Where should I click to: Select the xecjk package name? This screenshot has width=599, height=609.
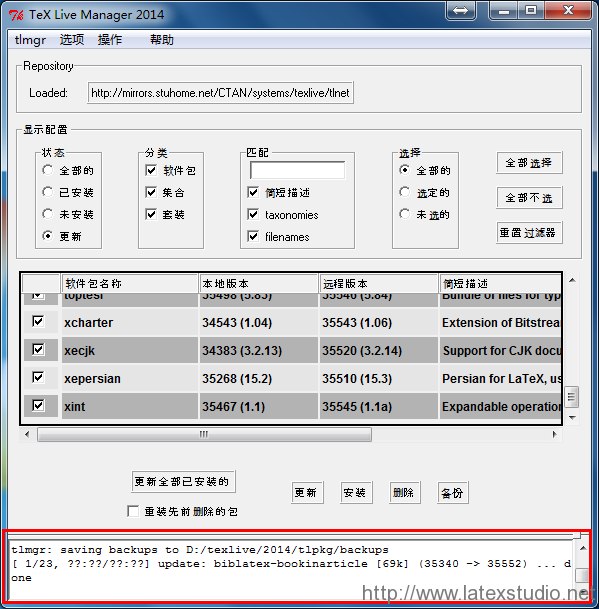pos(80,351)
